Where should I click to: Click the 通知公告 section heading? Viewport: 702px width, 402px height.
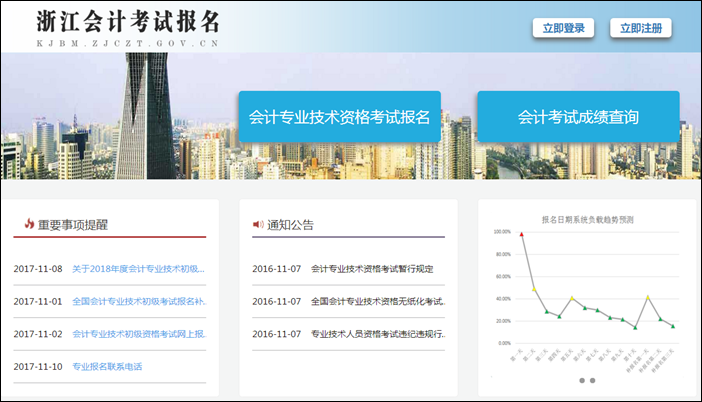pos(290,225)
